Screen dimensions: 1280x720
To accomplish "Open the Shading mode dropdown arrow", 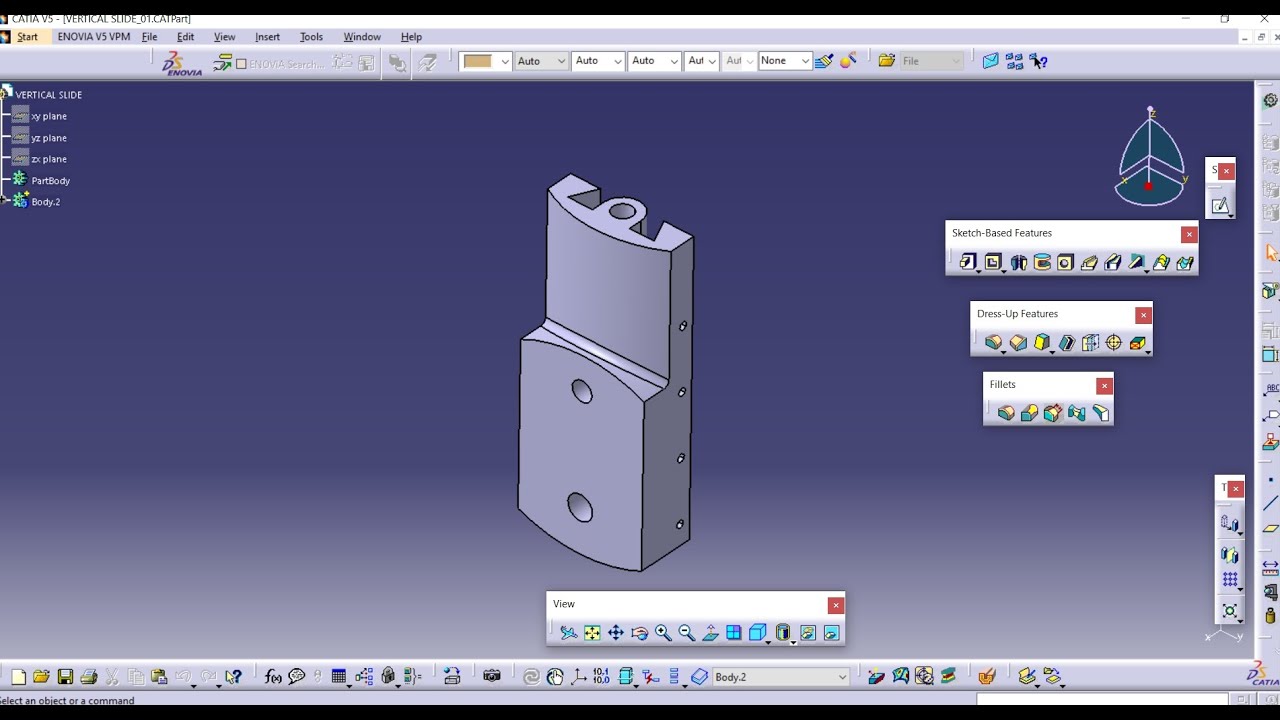I will [x=793, y=641].
